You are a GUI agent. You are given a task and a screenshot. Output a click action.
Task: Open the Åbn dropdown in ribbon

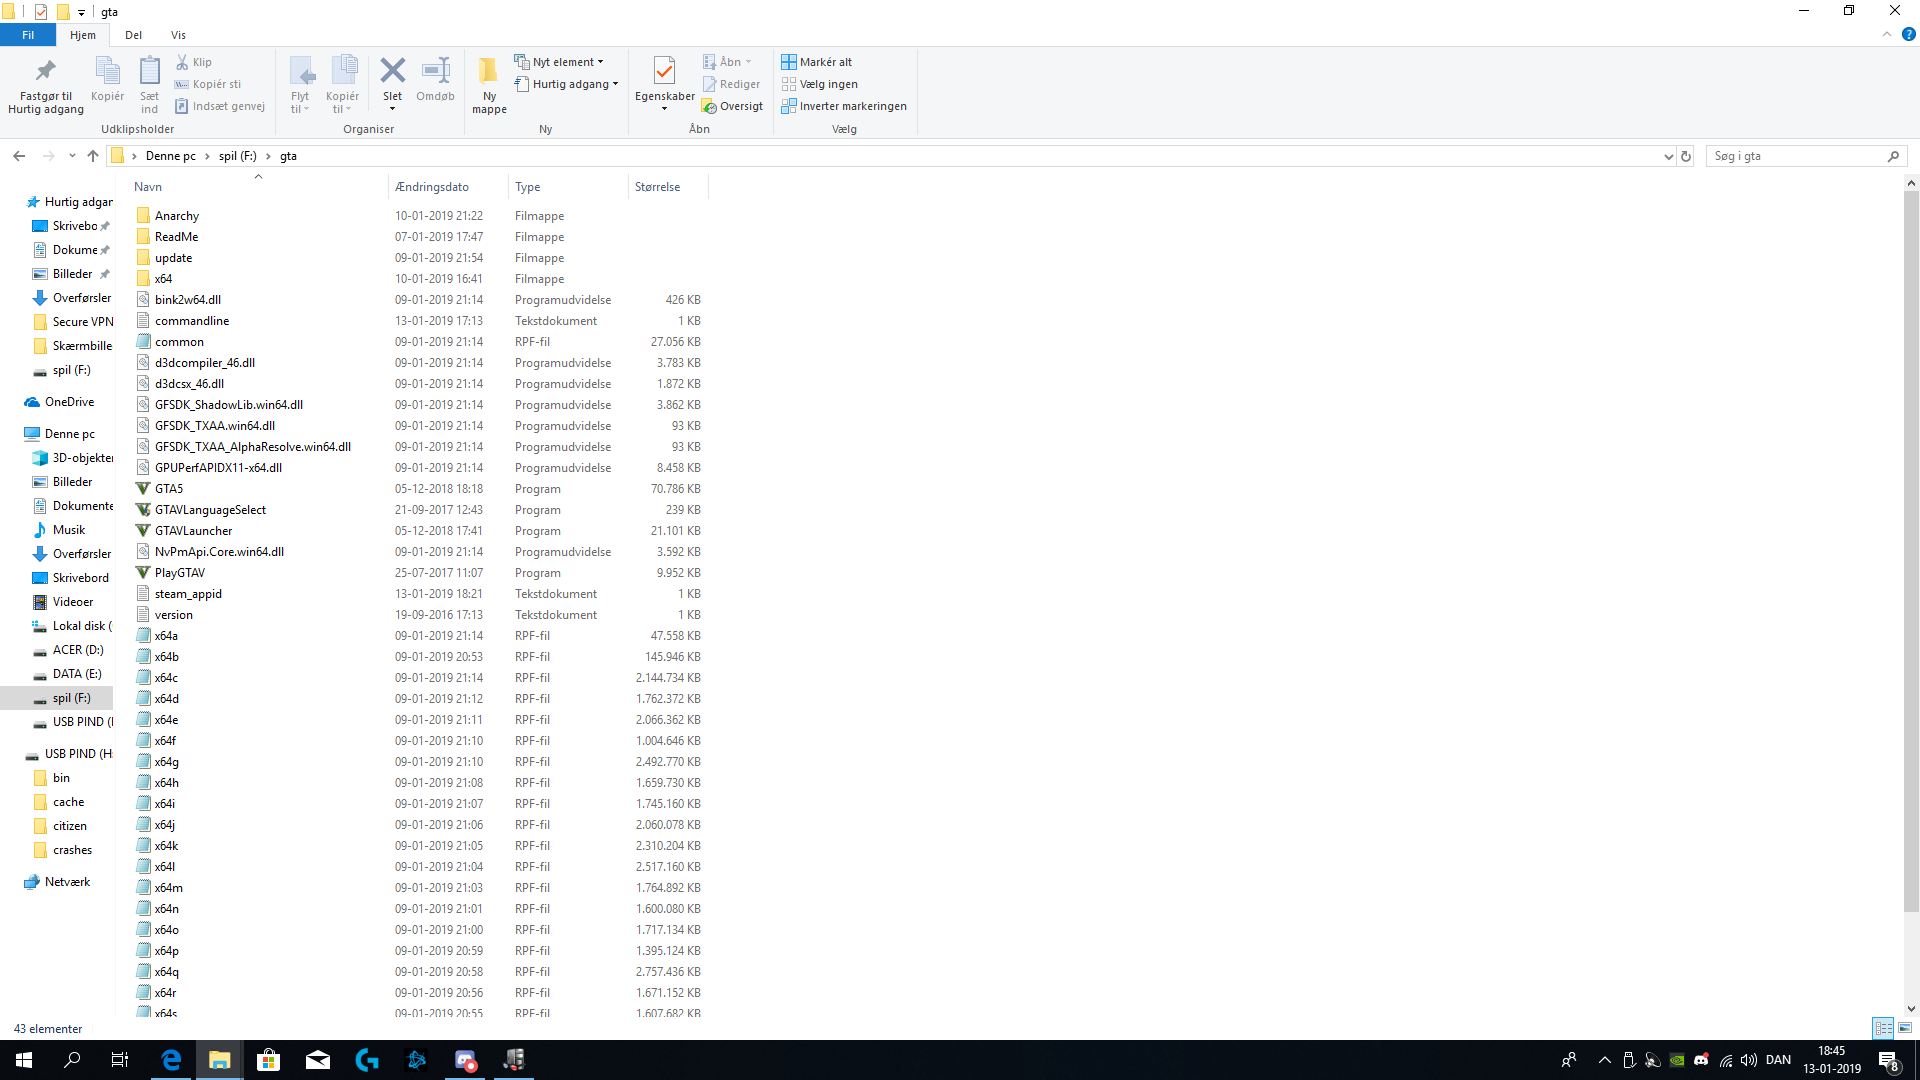pos(727,62)
